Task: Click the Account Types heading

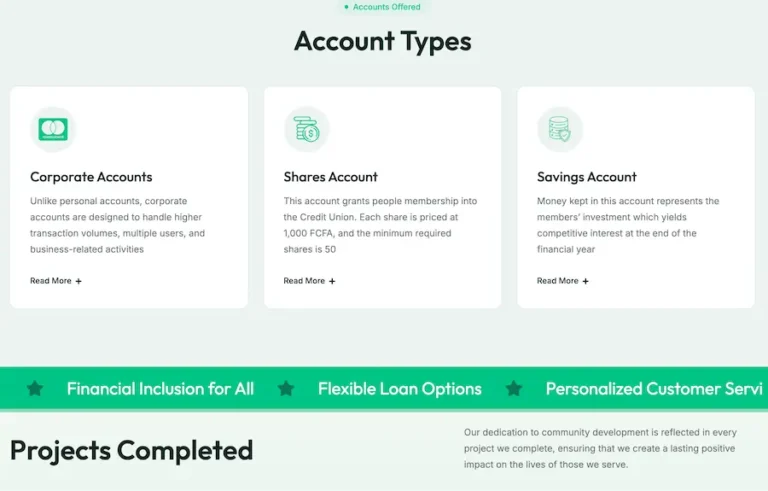Action: point(383,41)
